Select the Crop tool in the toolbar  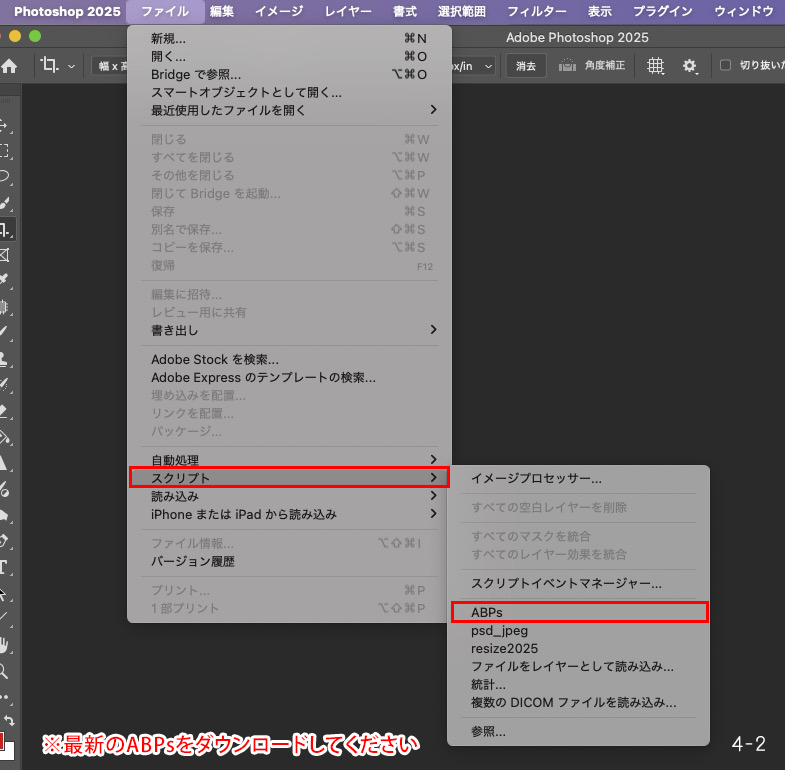click(5, 229)
